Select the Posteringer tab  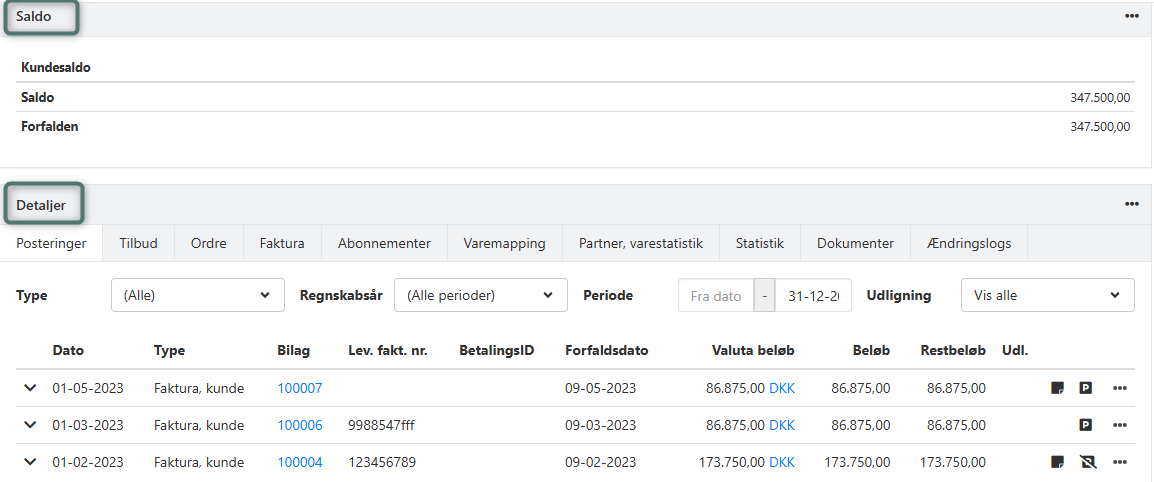51,244
